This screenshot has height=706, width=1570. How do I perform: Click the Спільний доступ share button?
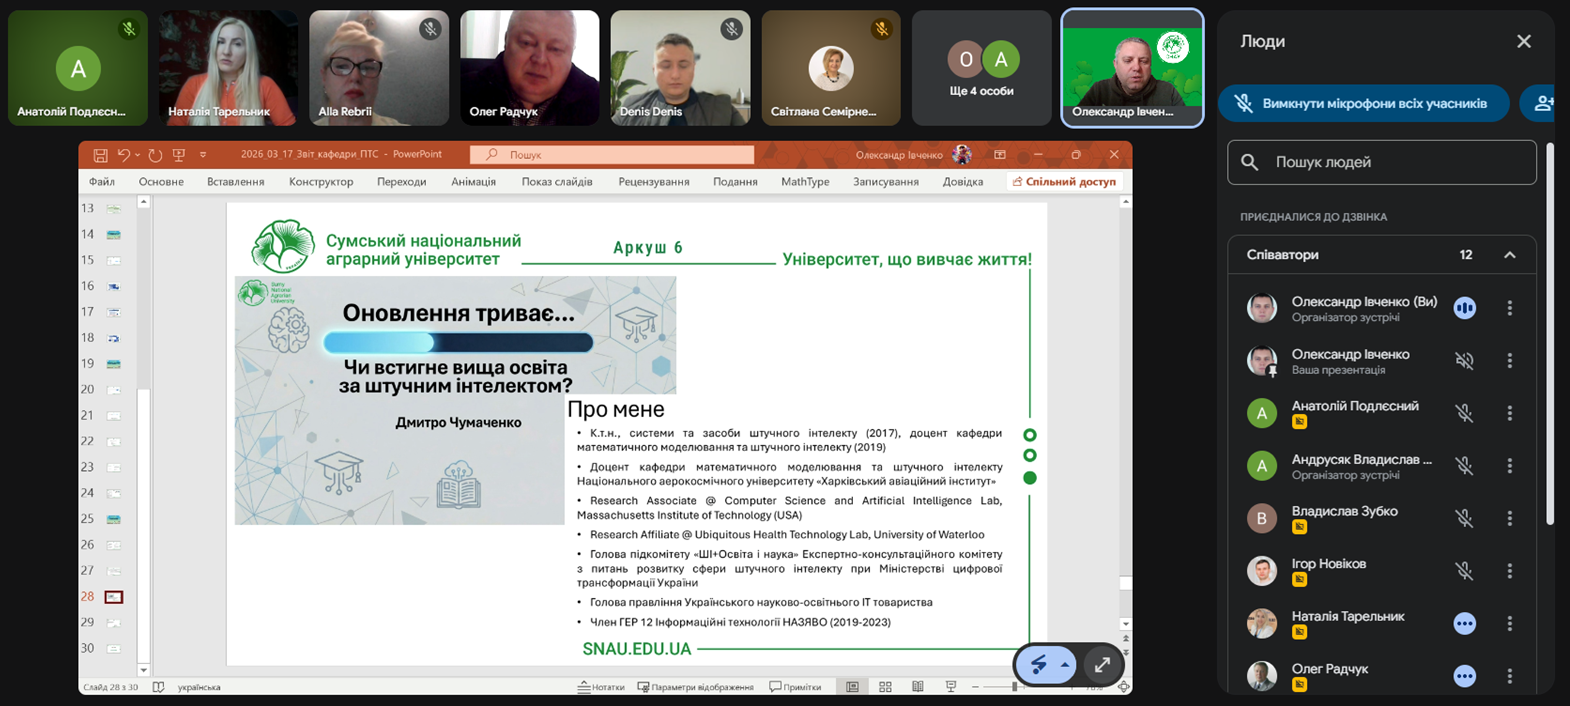click(x=1064, y=182)
